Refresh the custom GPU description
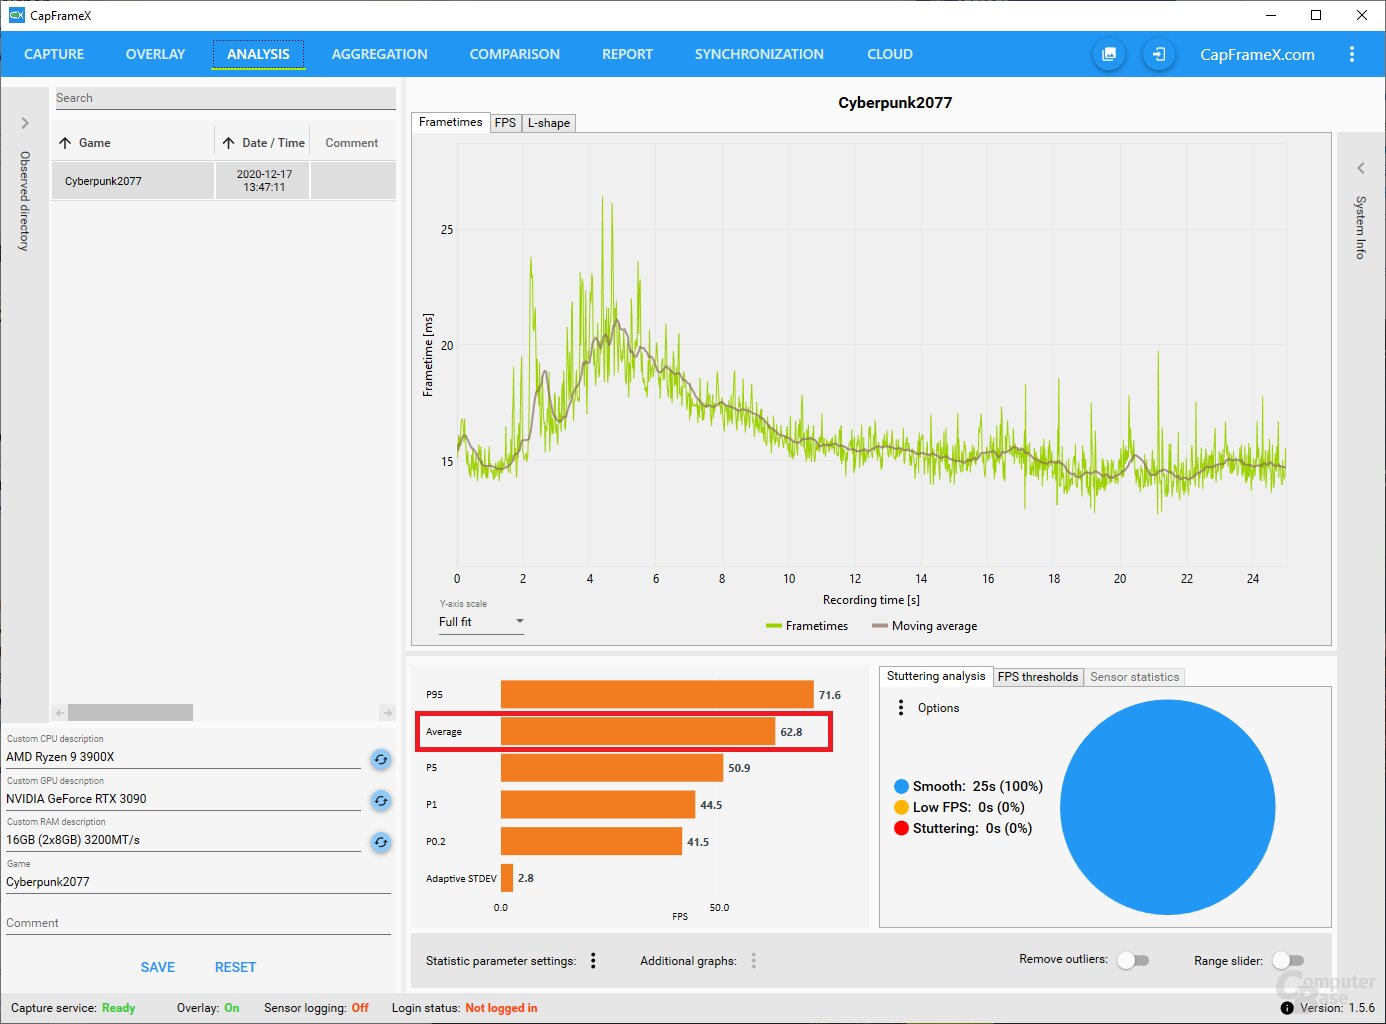The width and height of the screenshot is (1386, 1024). click(381, 801)
